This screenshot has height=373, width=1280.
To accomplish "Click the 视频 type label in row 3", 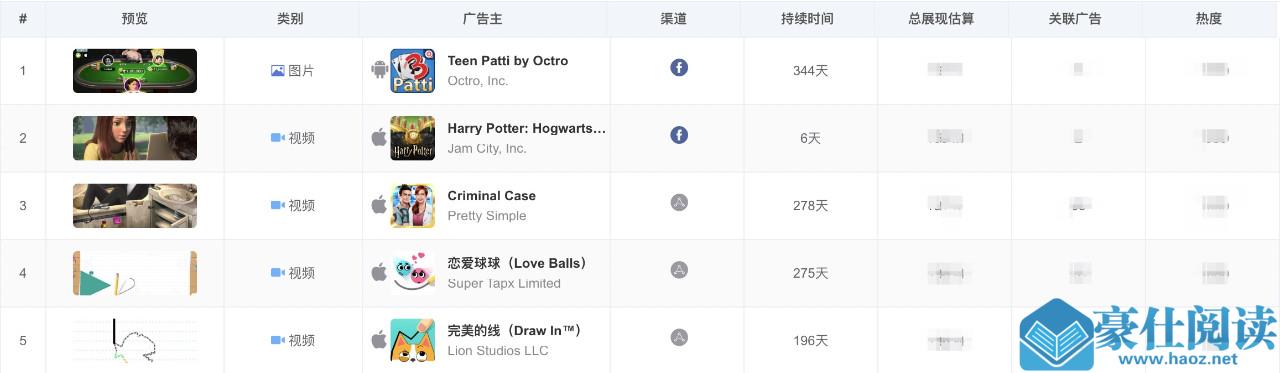I will pos(302,205).
